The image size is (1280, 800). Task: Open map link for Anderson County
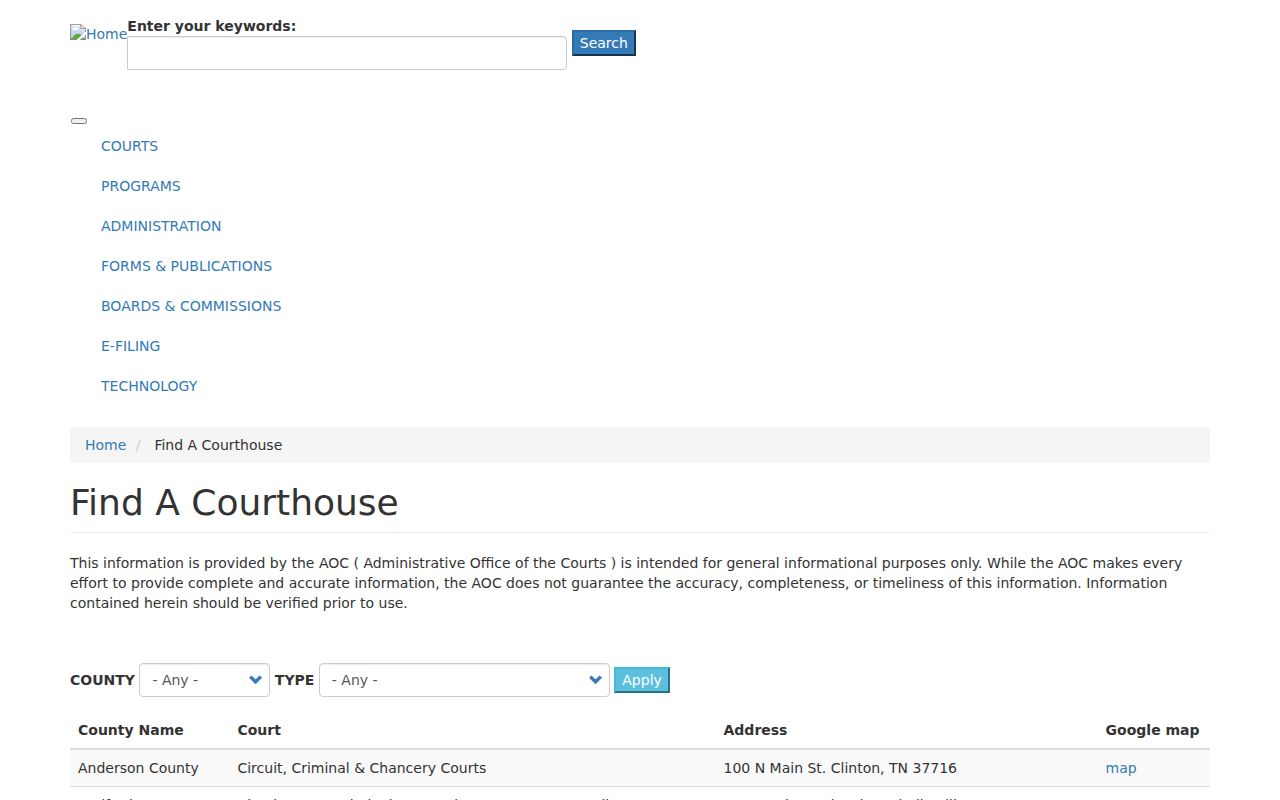(1121, 768)
